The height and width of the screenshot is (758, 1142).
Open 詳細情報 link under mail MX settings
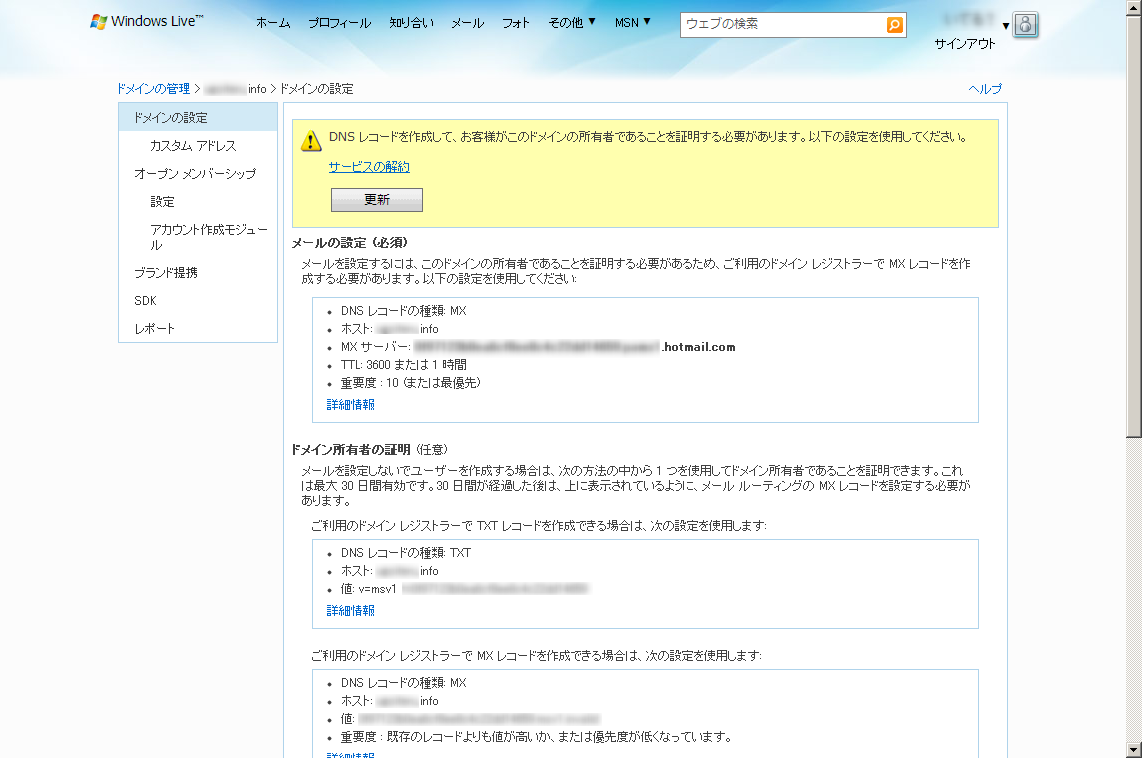coord(350,404)
